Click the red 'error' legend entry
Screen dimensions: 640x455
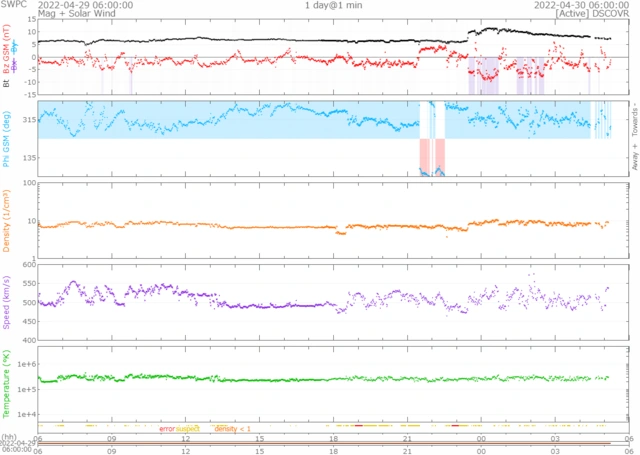166,428
